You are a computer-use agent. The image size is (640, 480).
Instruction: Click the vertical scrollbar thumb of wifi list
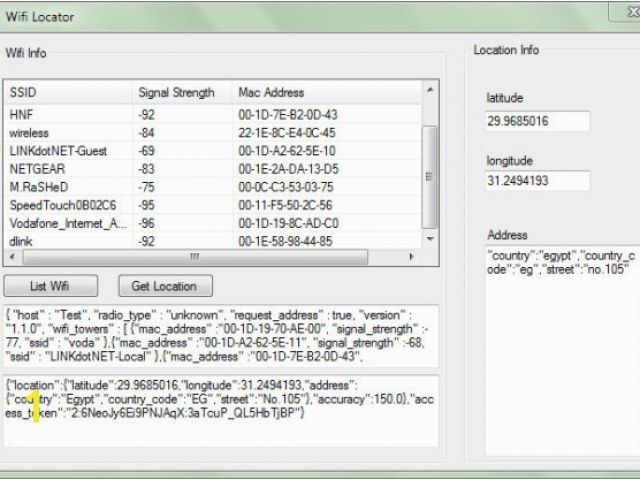pyautogui.click(x=429, y=177)
